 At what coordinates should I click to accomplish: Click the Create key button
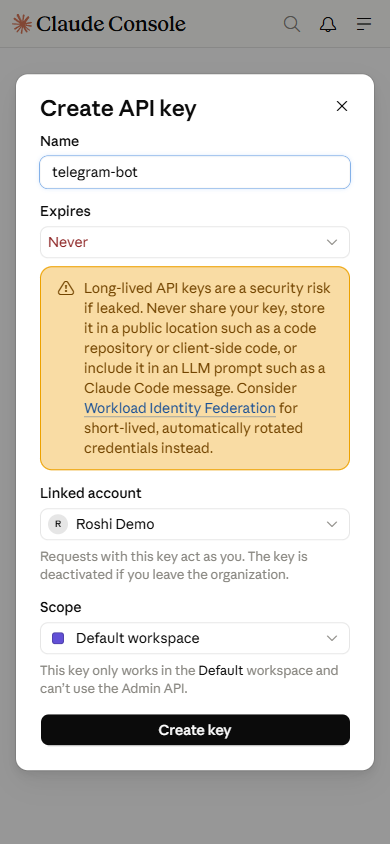click(195, 730)
